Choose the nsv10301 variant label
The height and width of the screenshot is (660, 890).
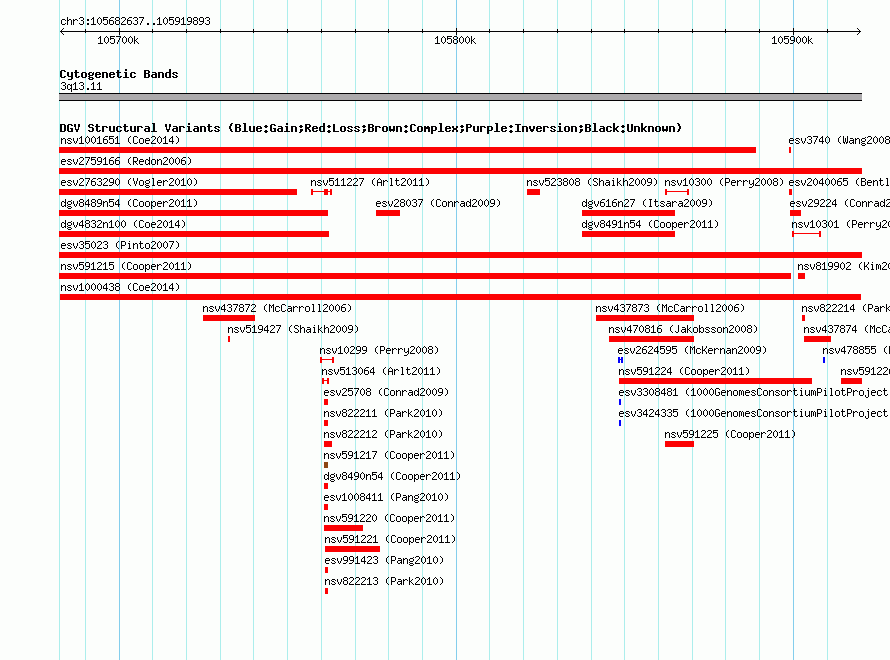[841, 224]
